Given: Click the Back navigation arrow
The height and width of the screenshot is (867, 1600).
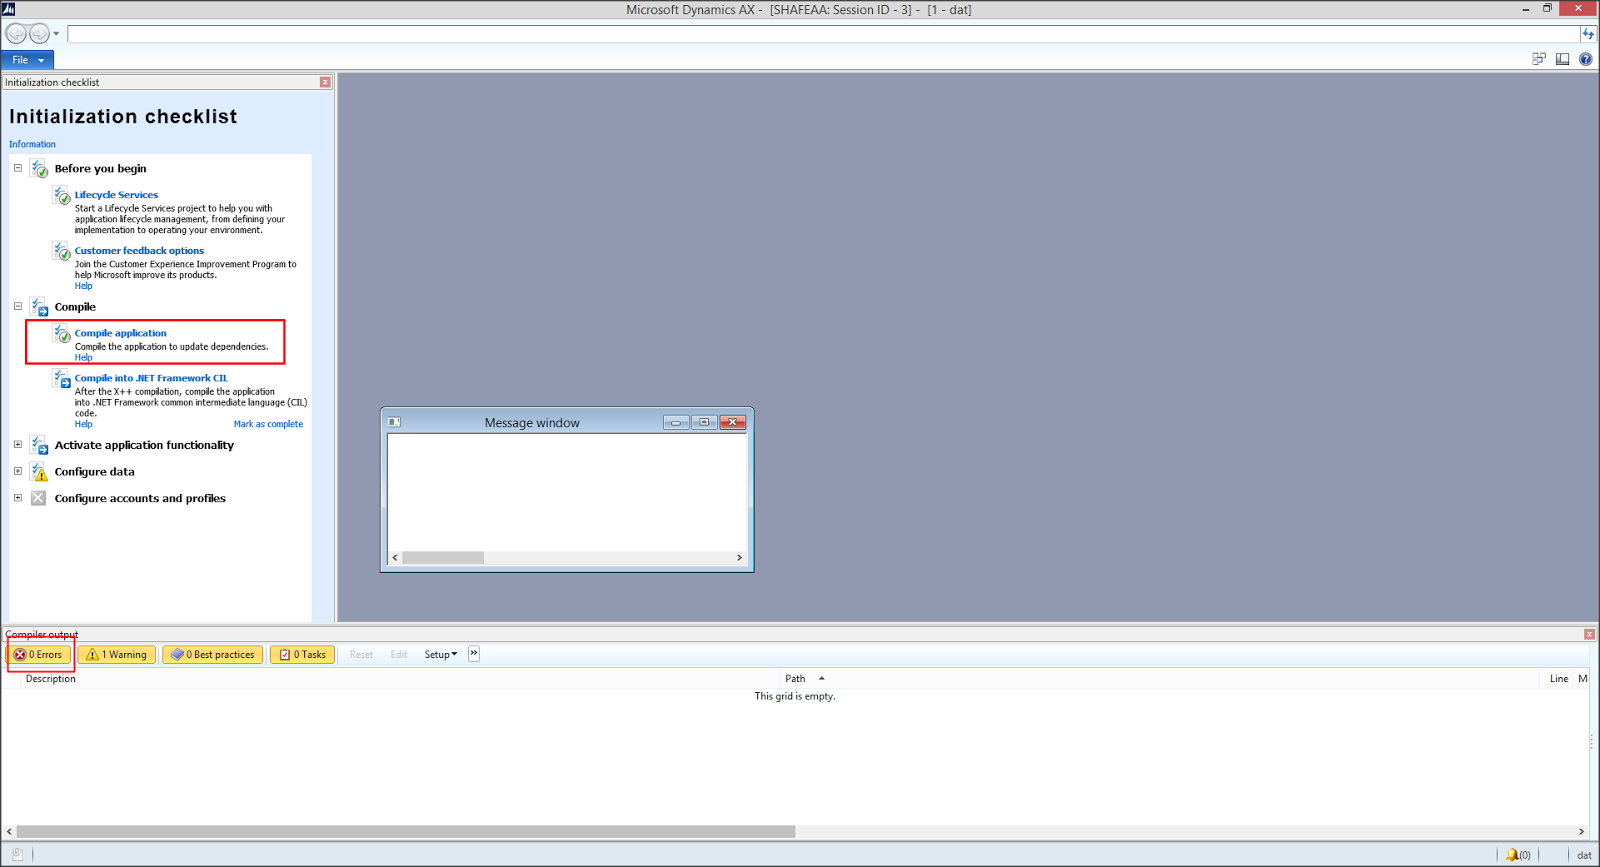Looking at the screenshot, I should point(16,33).
